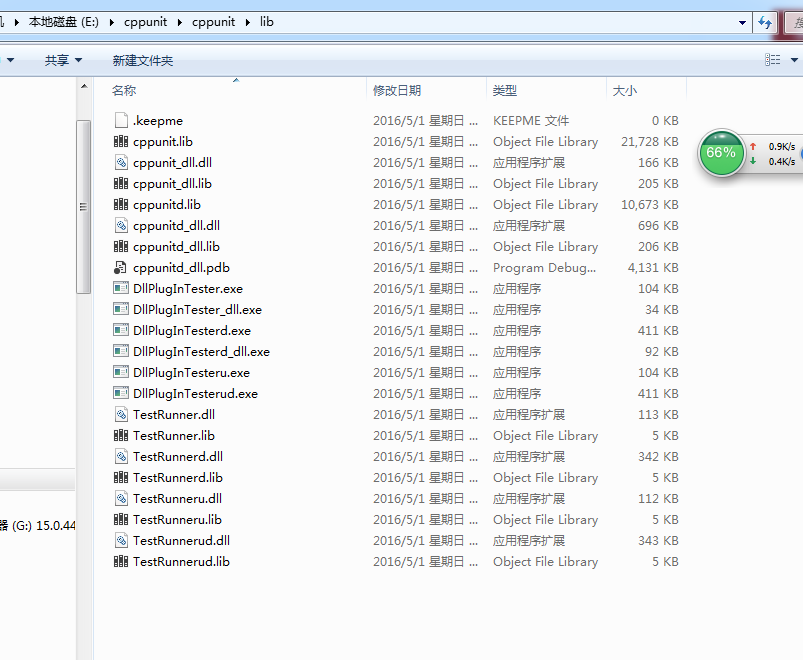Click the KEEPME 文件 type cell

click(531, 120)
